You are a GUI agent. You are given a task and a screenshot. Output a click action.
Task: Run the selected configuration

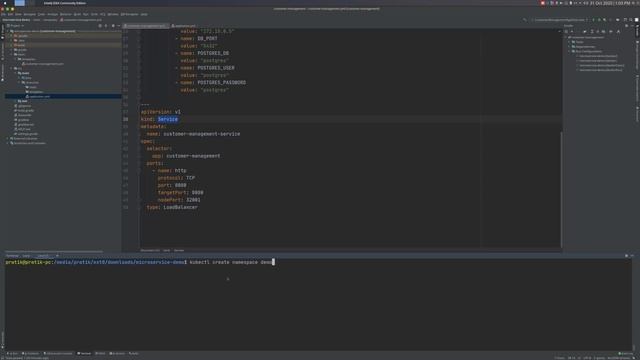[593, 20]
